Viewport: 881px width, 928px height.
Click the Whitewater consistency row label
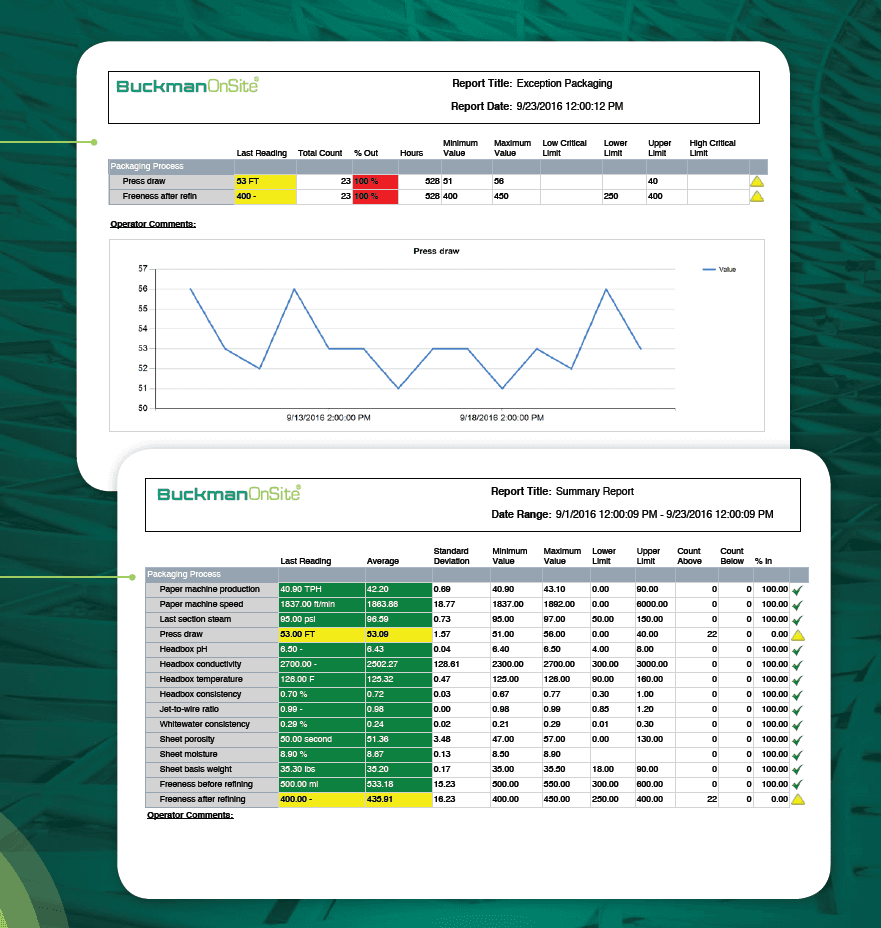click(x=205, y=724)
